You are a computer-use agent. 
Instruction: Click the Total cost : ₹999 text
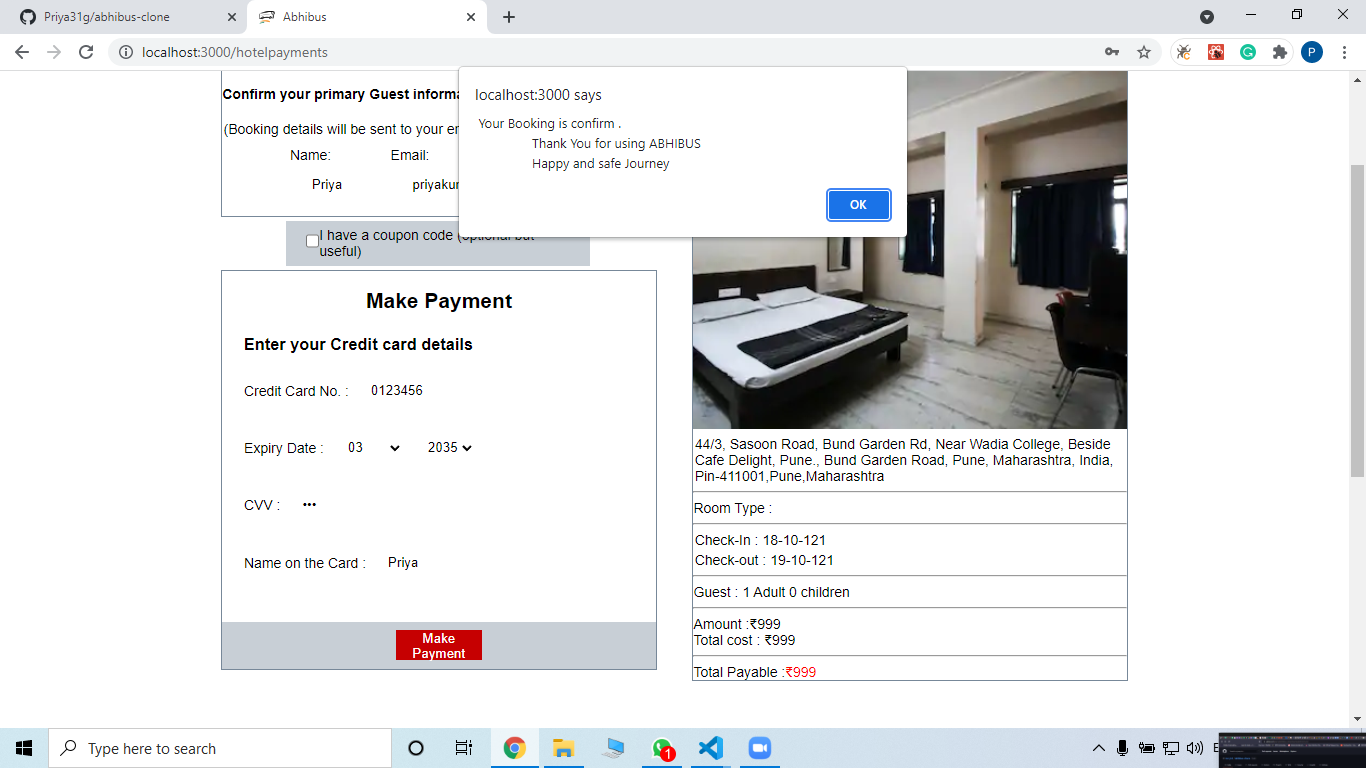pos(745,640)
